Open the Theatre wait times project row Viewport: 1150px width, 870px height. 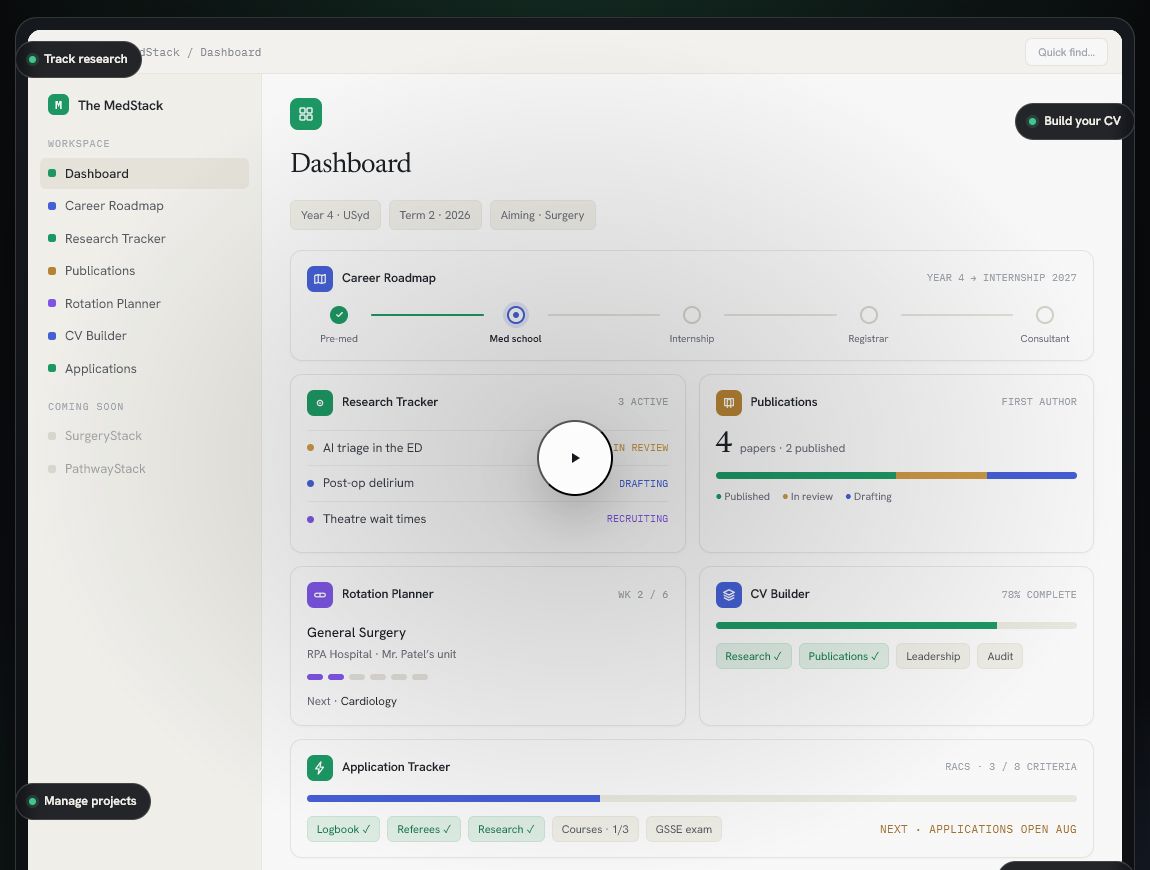[488, 519]
